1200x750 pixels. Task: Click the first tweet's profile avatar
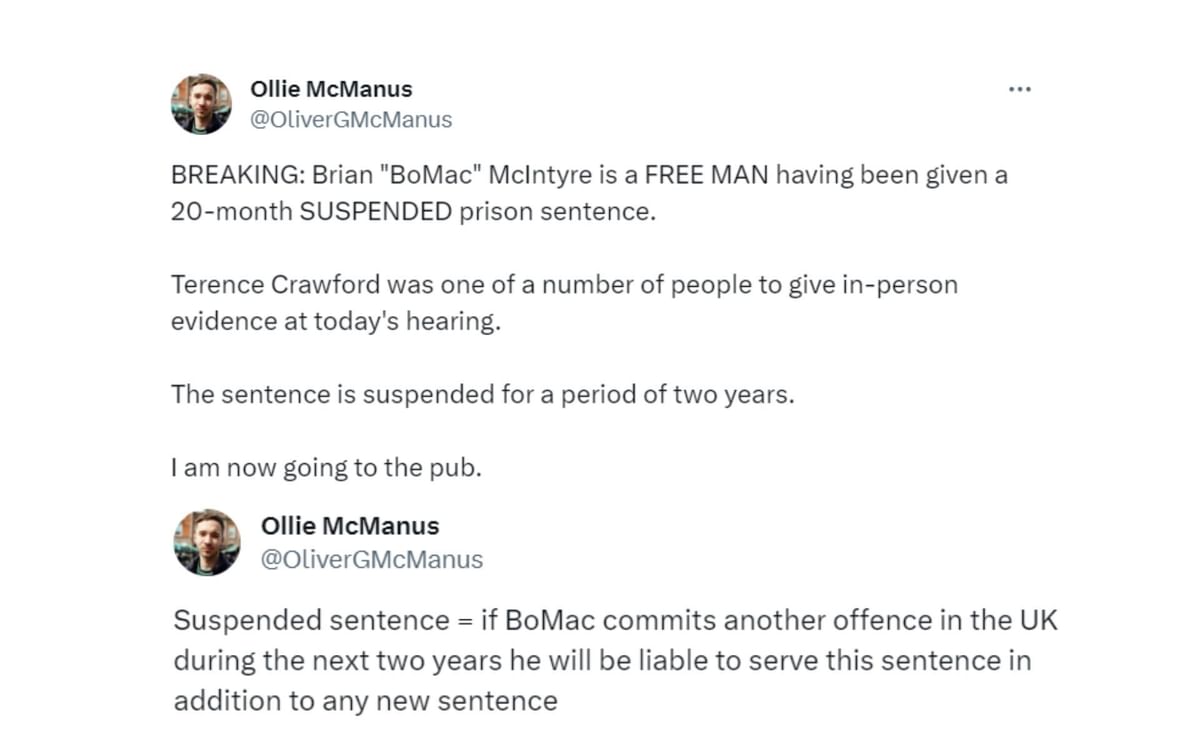tap(201, 104)
